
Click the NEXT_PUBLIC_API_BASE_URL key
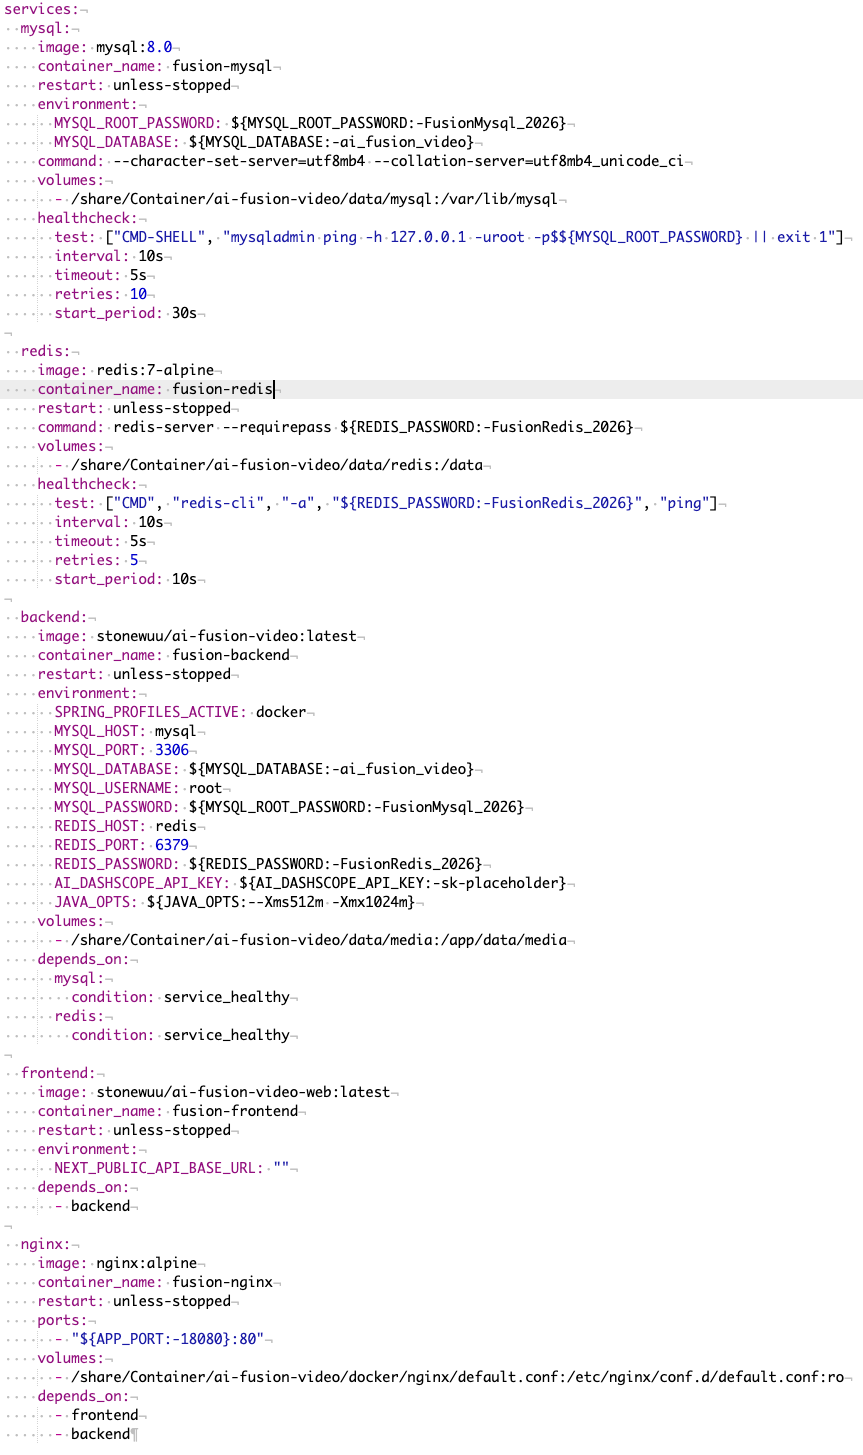pyautogui.click(x=159, y=1168)
